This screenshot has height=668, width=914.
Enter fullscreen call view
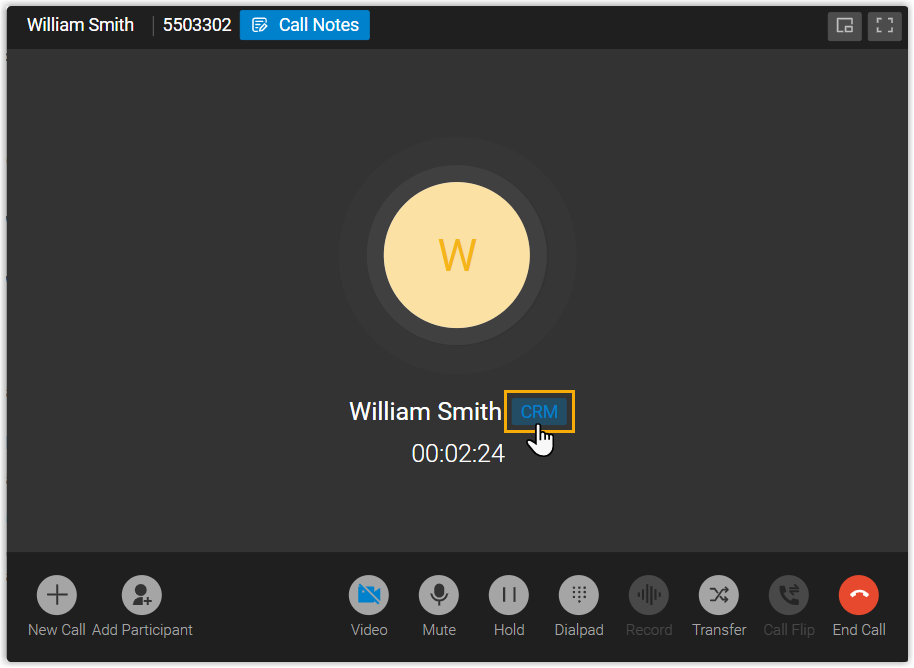[884, 26]
